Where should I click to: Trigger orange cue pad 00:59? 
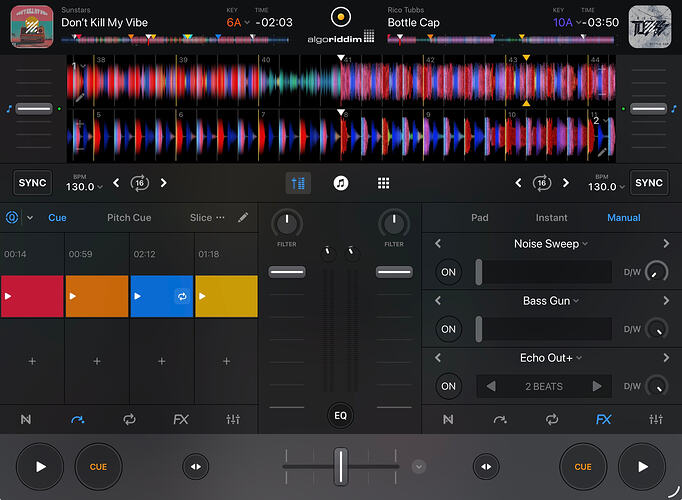pyautogui.click(x=97, y=296)
